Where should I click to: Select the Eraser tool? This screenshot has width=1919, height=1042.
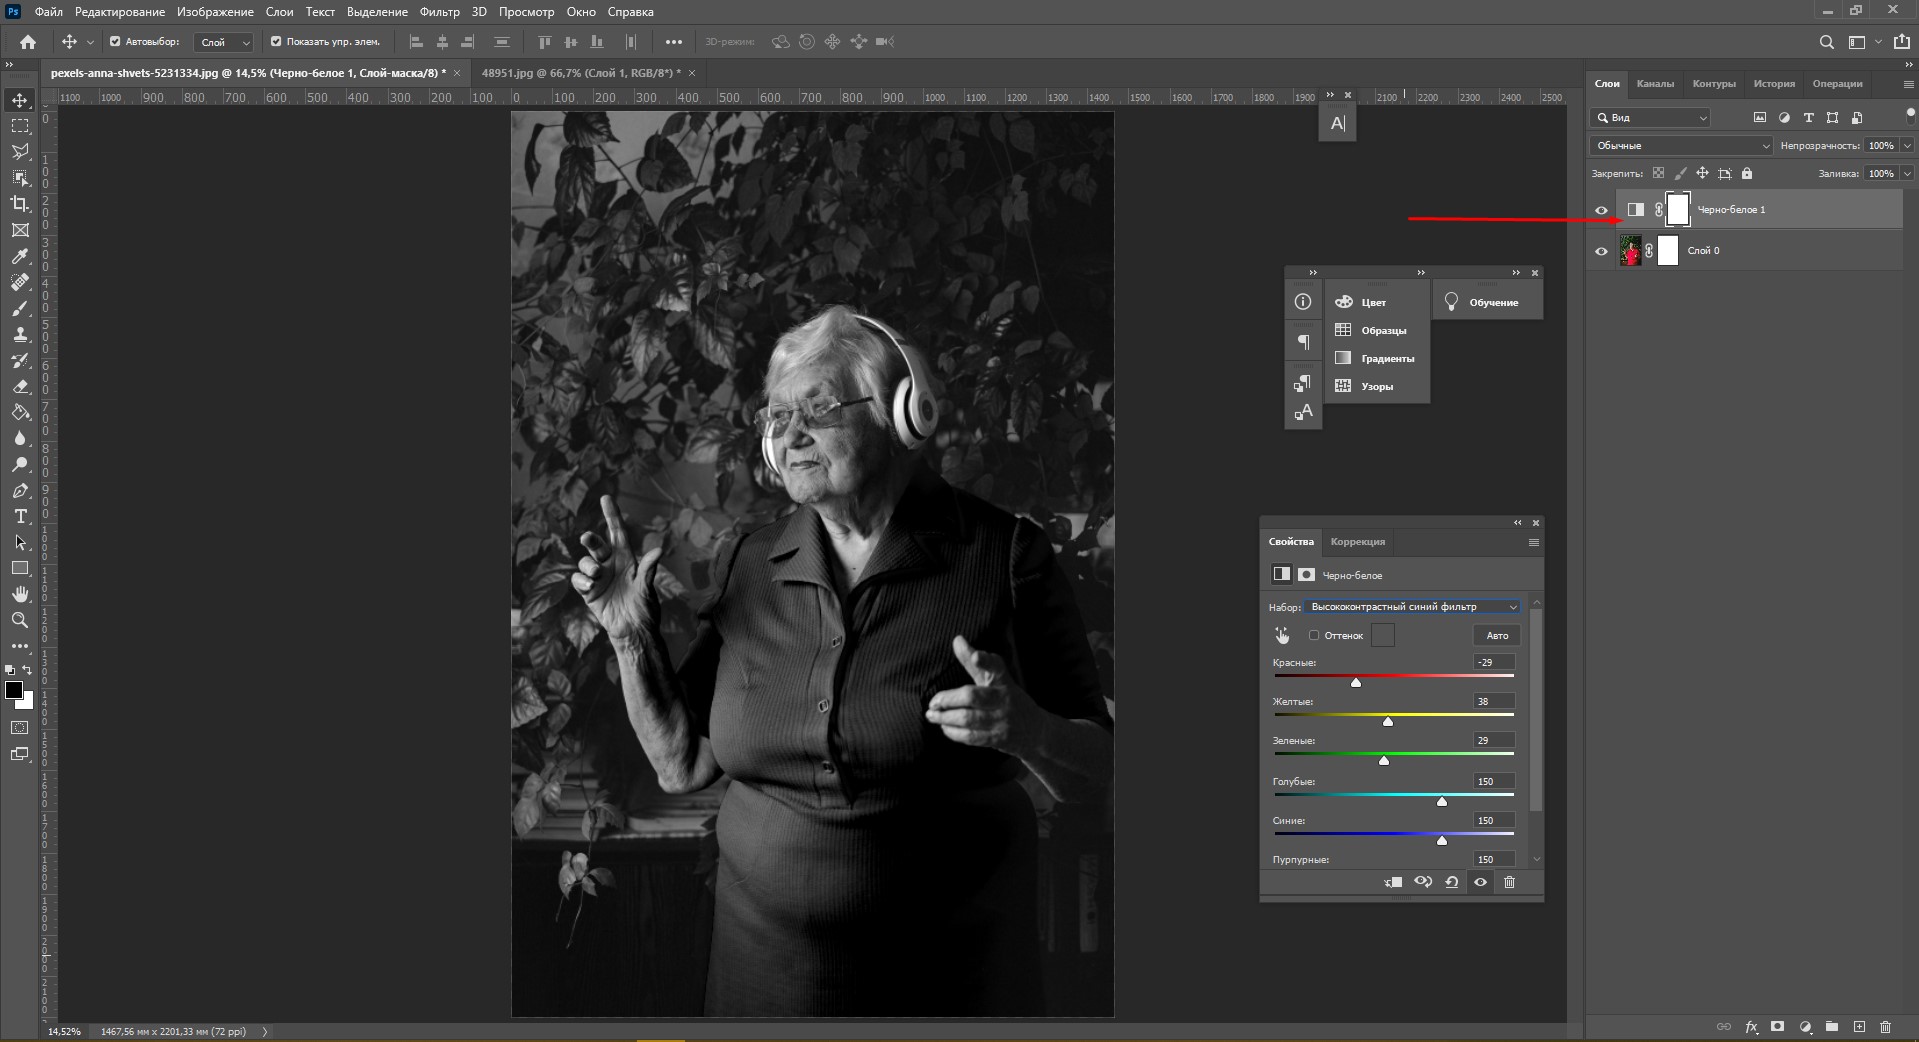click(x=20, y=386)
